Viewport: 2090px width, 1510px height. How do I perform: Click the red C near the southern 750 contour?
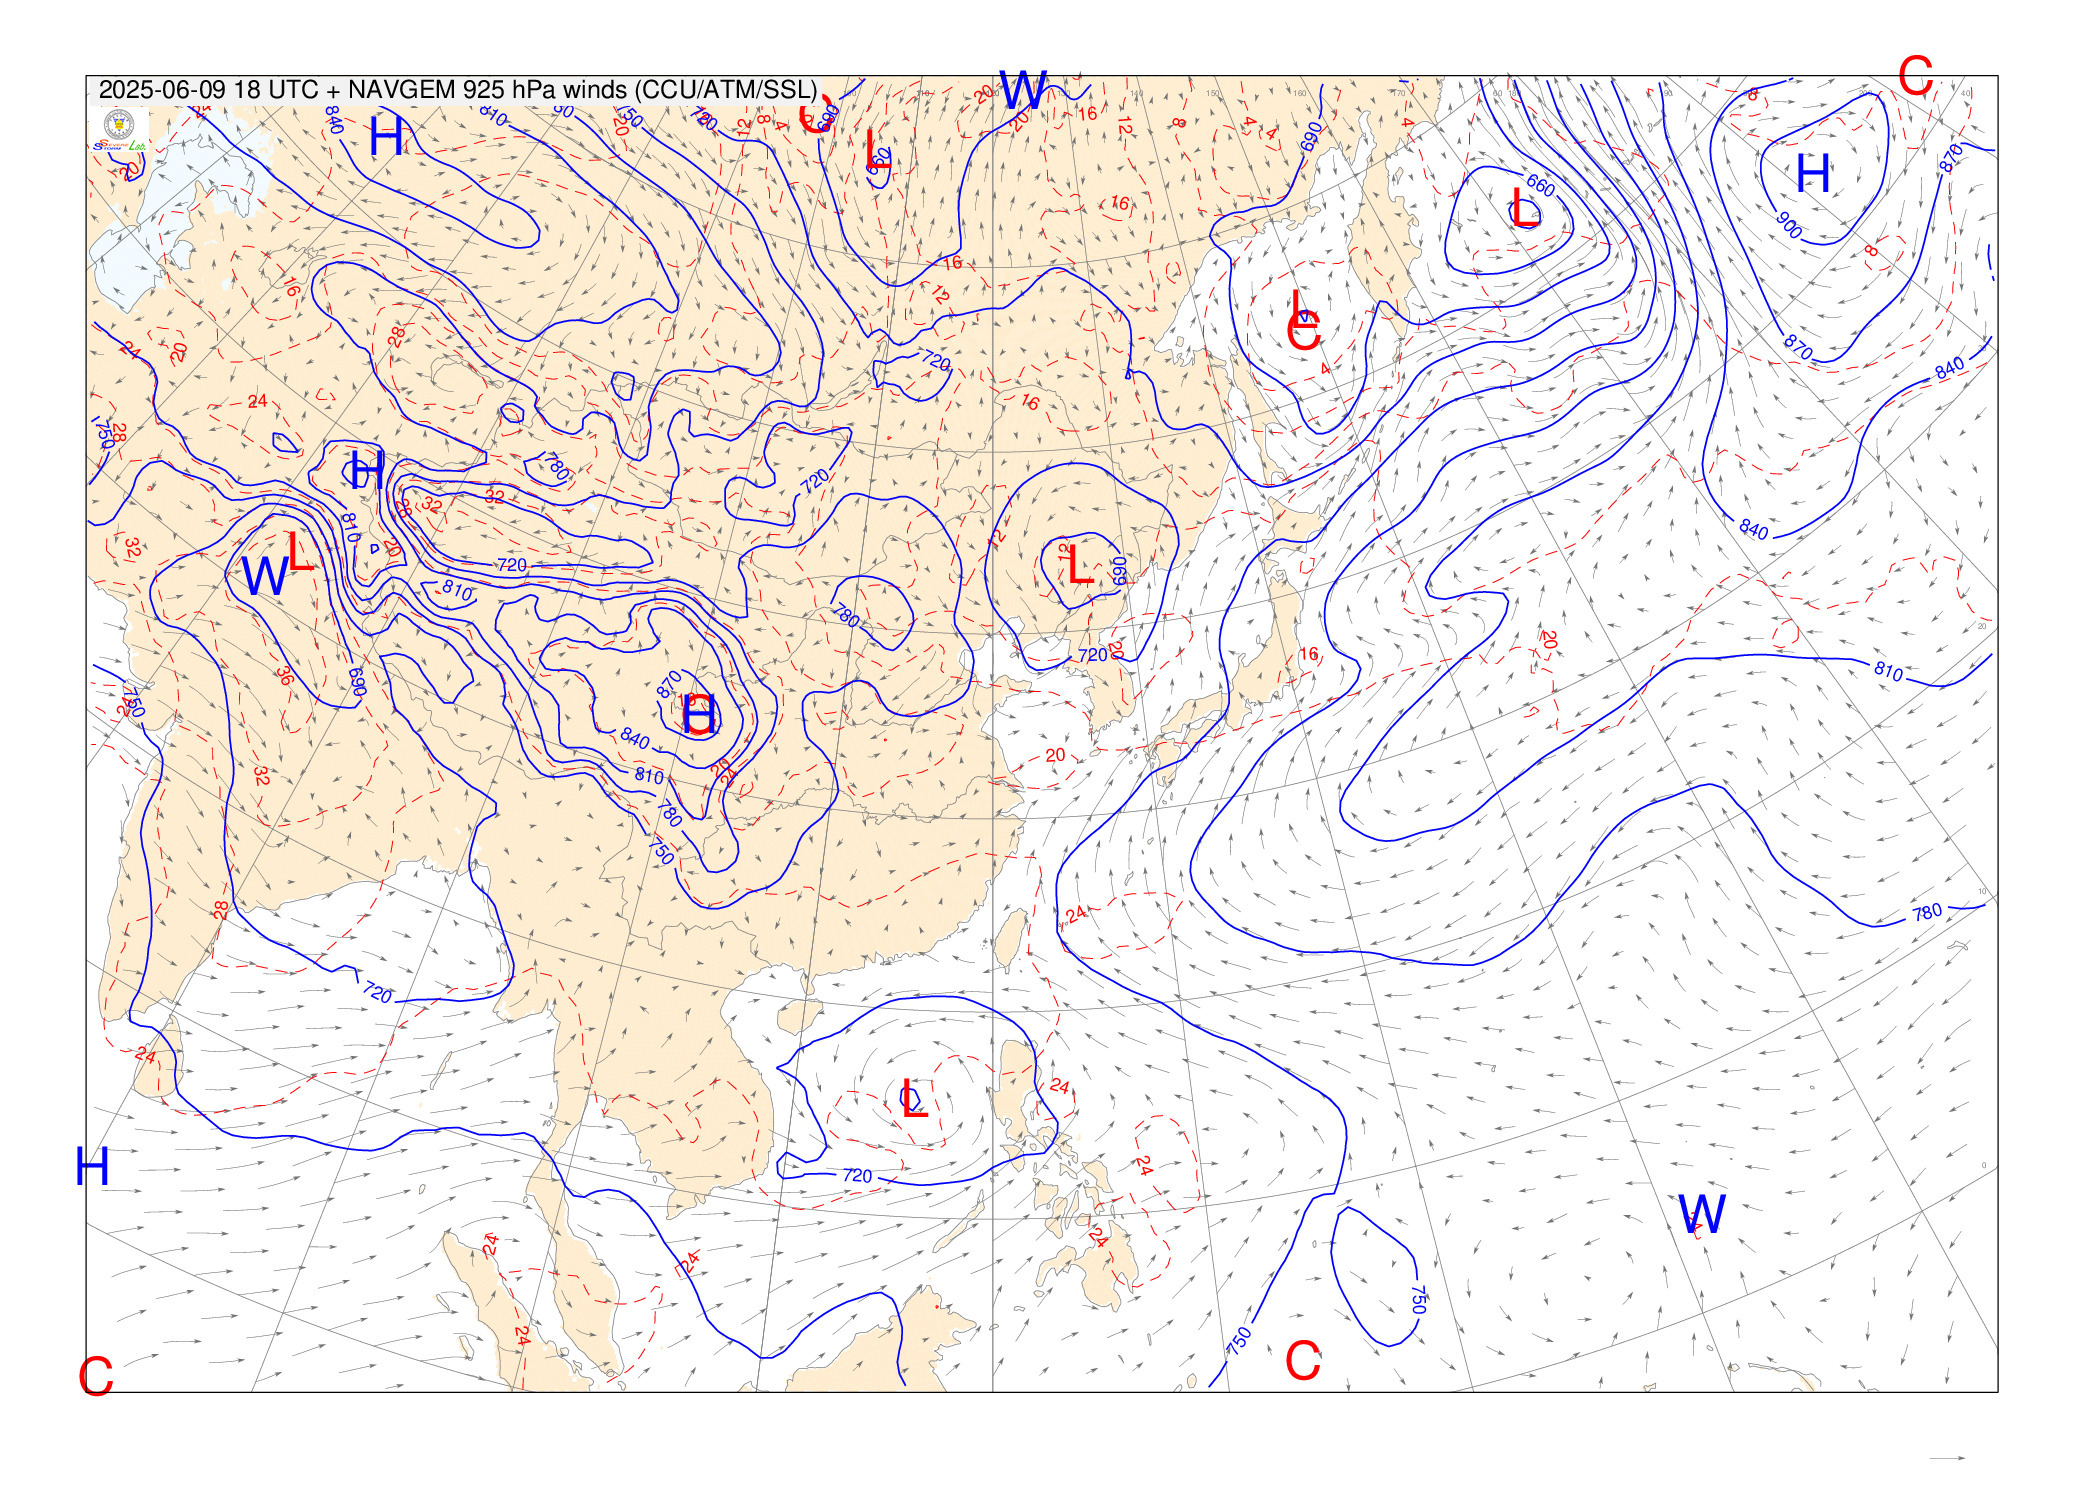[x=1302, y=1361]
